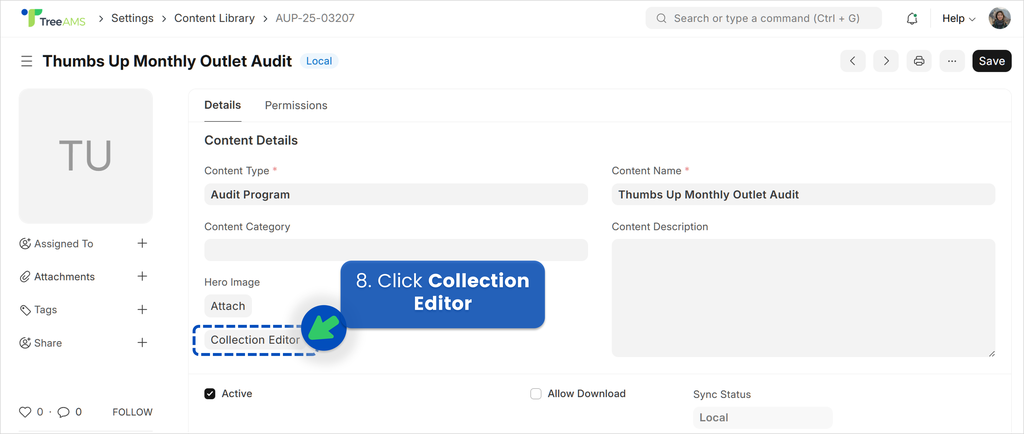This screenshot has width=1024, height=434.
Task: Click the Attach hero image button
Action: click(x=228, y=305)
